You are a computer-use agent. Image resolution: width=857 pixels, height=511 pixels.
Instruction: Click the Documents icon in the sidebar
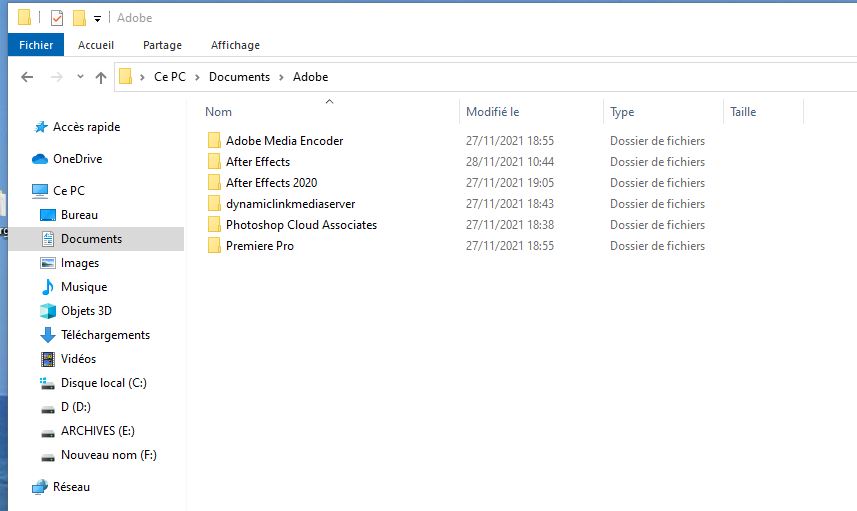(x=48, y=239)
